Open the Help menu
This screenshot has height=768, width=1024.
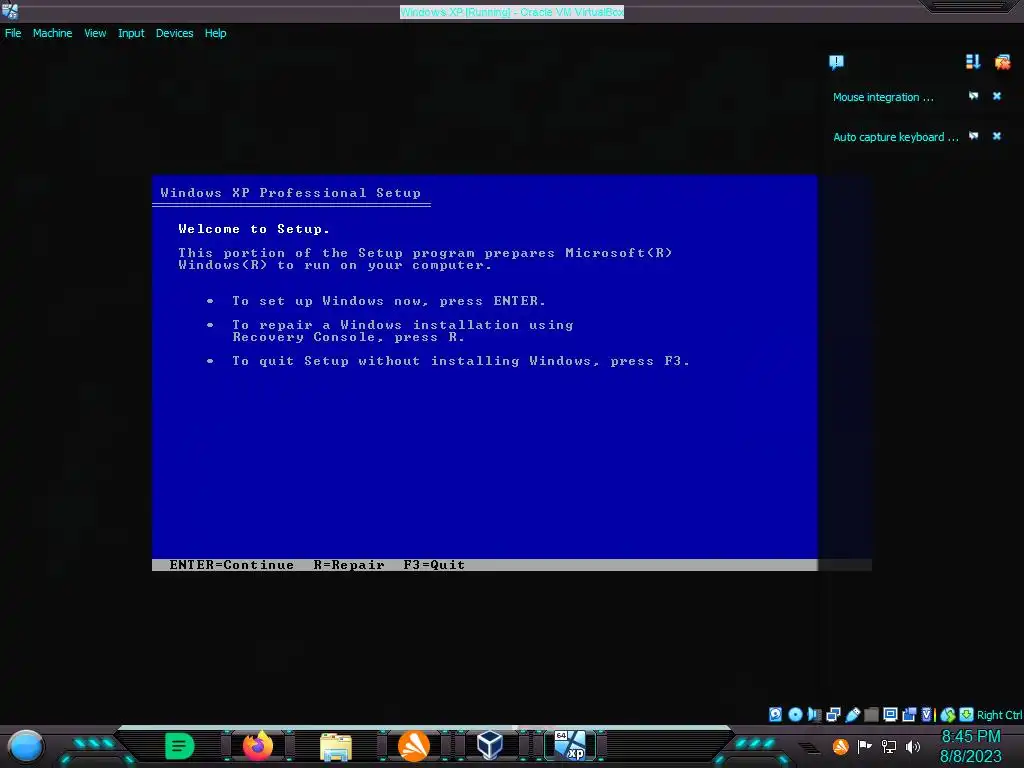[216, 33]
